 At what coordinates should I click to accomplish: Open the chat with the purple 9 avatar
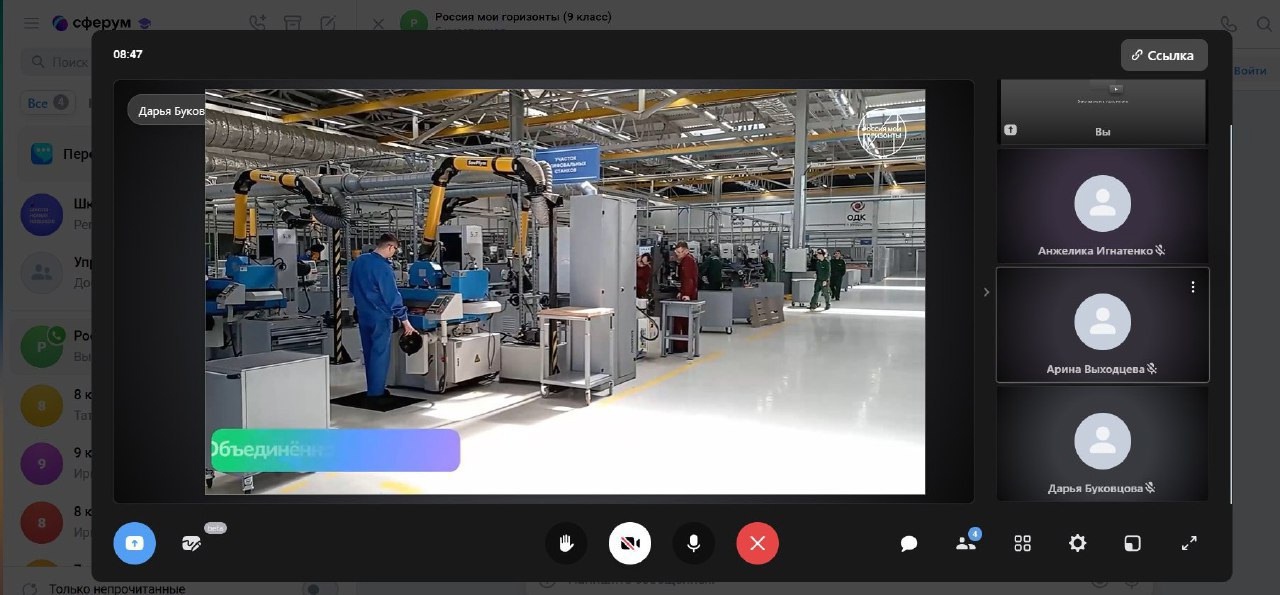42,464
